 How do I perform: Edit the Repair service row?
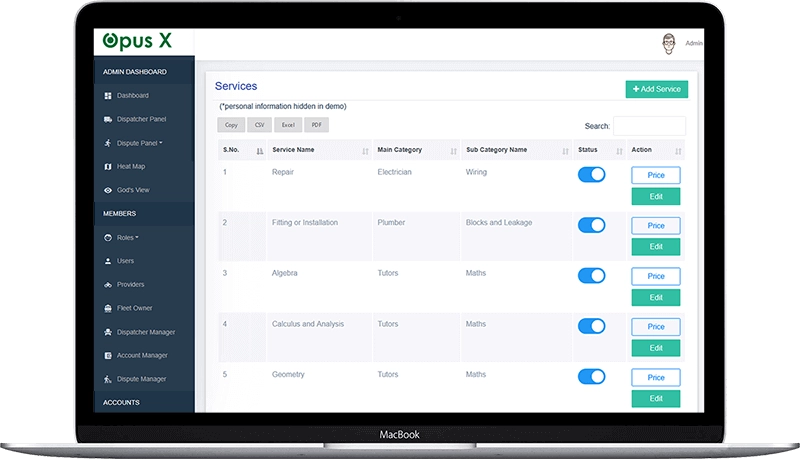coord(656,196)
